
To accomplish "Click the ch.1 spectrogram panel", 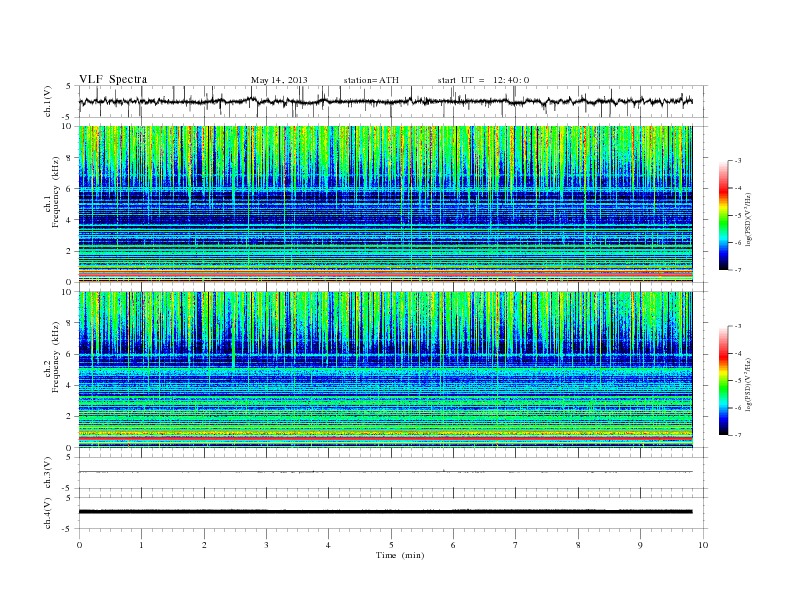I will [x=385, y=204].
